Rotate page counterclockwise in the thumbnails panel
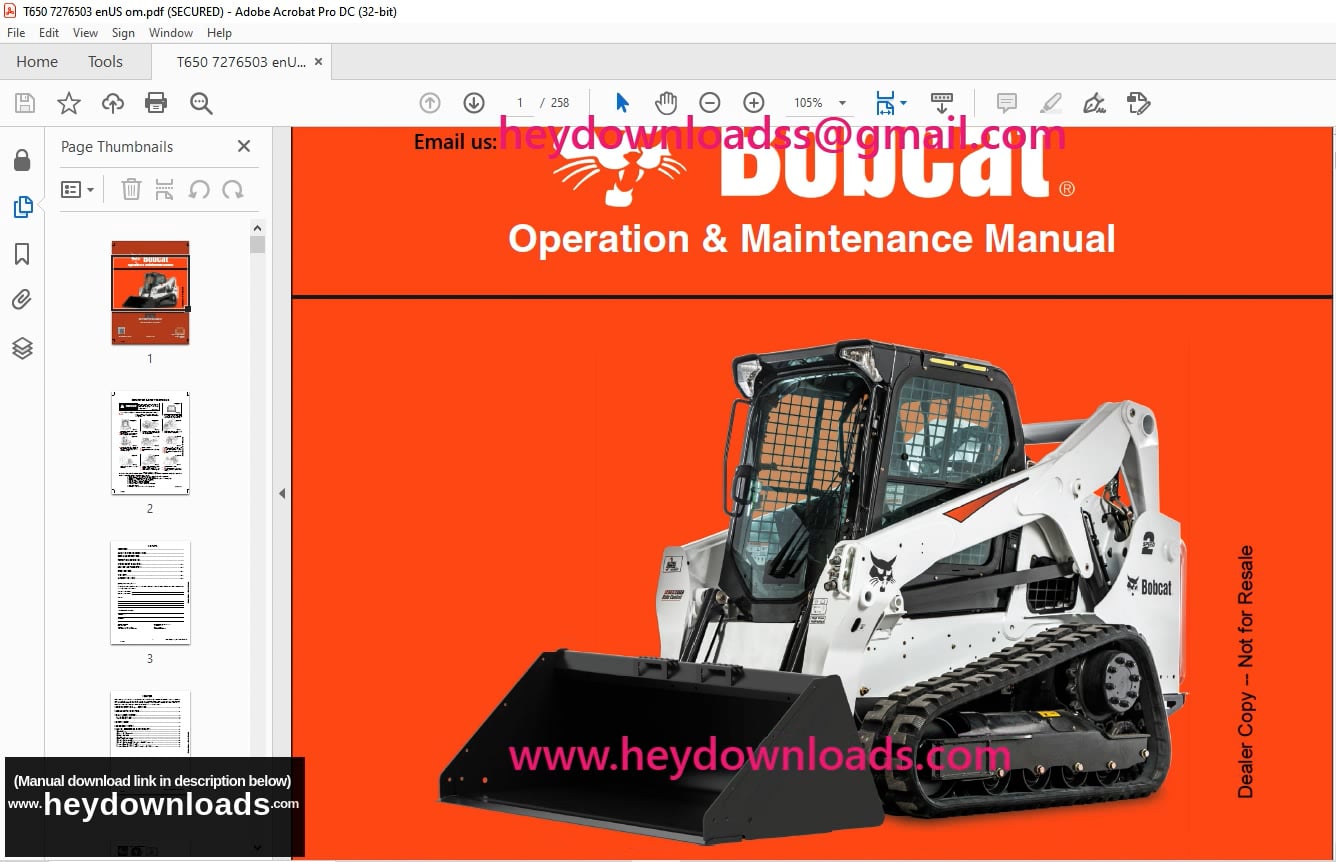Viewport: 1336px width, 862px height. [199, 189]
